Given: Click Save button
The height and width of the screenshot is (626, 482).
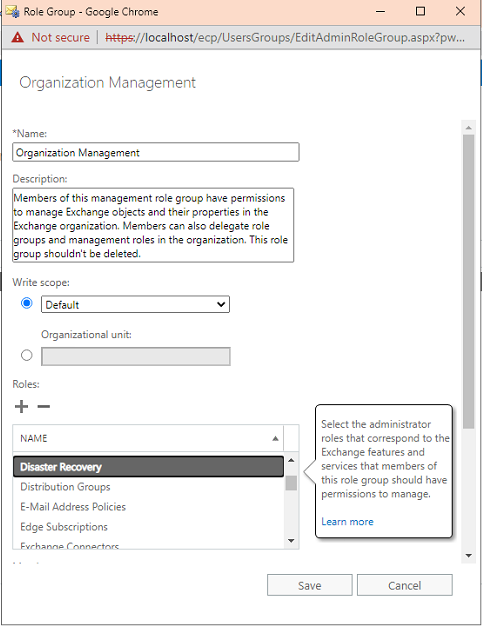Looking at the screenshot, I should coord(309,585).
